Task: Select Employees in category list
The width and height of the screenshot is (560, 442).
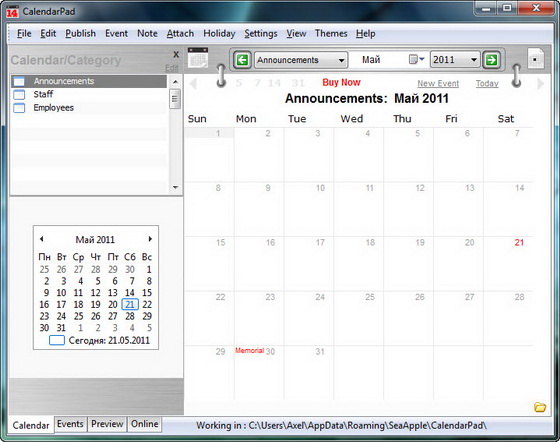Action: coord(89,108)
